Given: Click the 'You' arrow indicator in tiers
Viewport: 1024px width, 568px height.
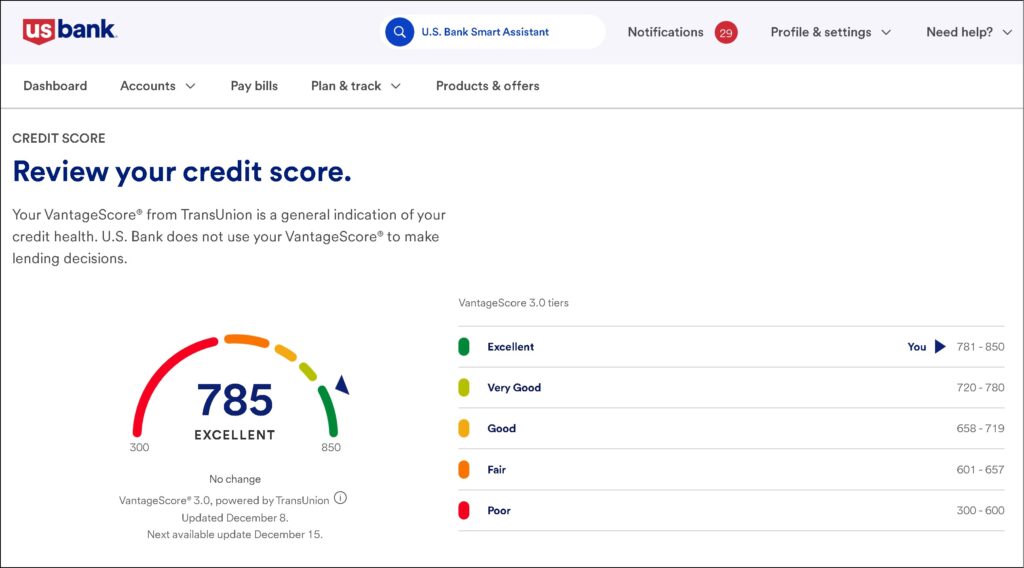Looking at the screenshot, I should [x=939, y=347].
